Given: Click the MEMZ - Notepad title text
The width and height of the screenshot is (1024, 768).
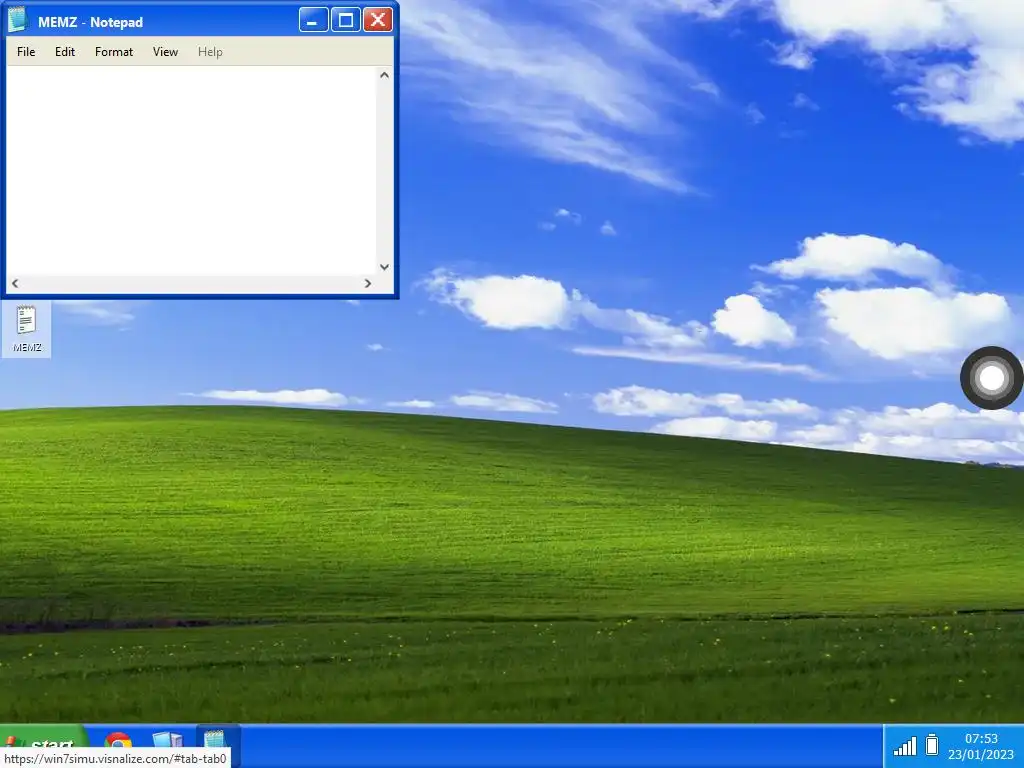Looking at the screenshot, I should [90, 22].
